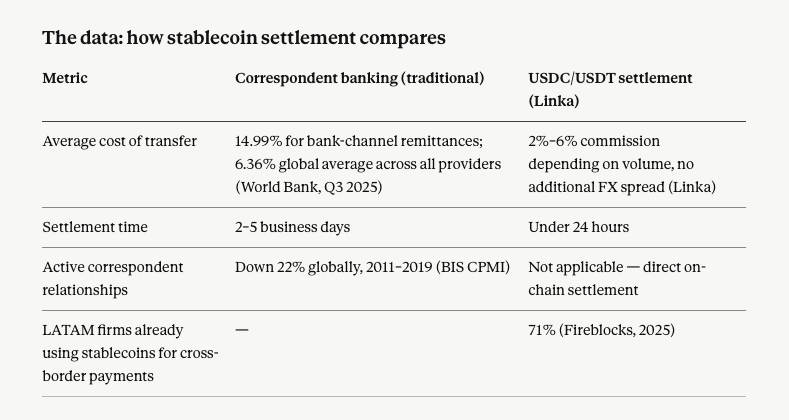Click the 'additional FX spread (Linka)' text line
The image size is (789, 420).
tap(622, 187)
